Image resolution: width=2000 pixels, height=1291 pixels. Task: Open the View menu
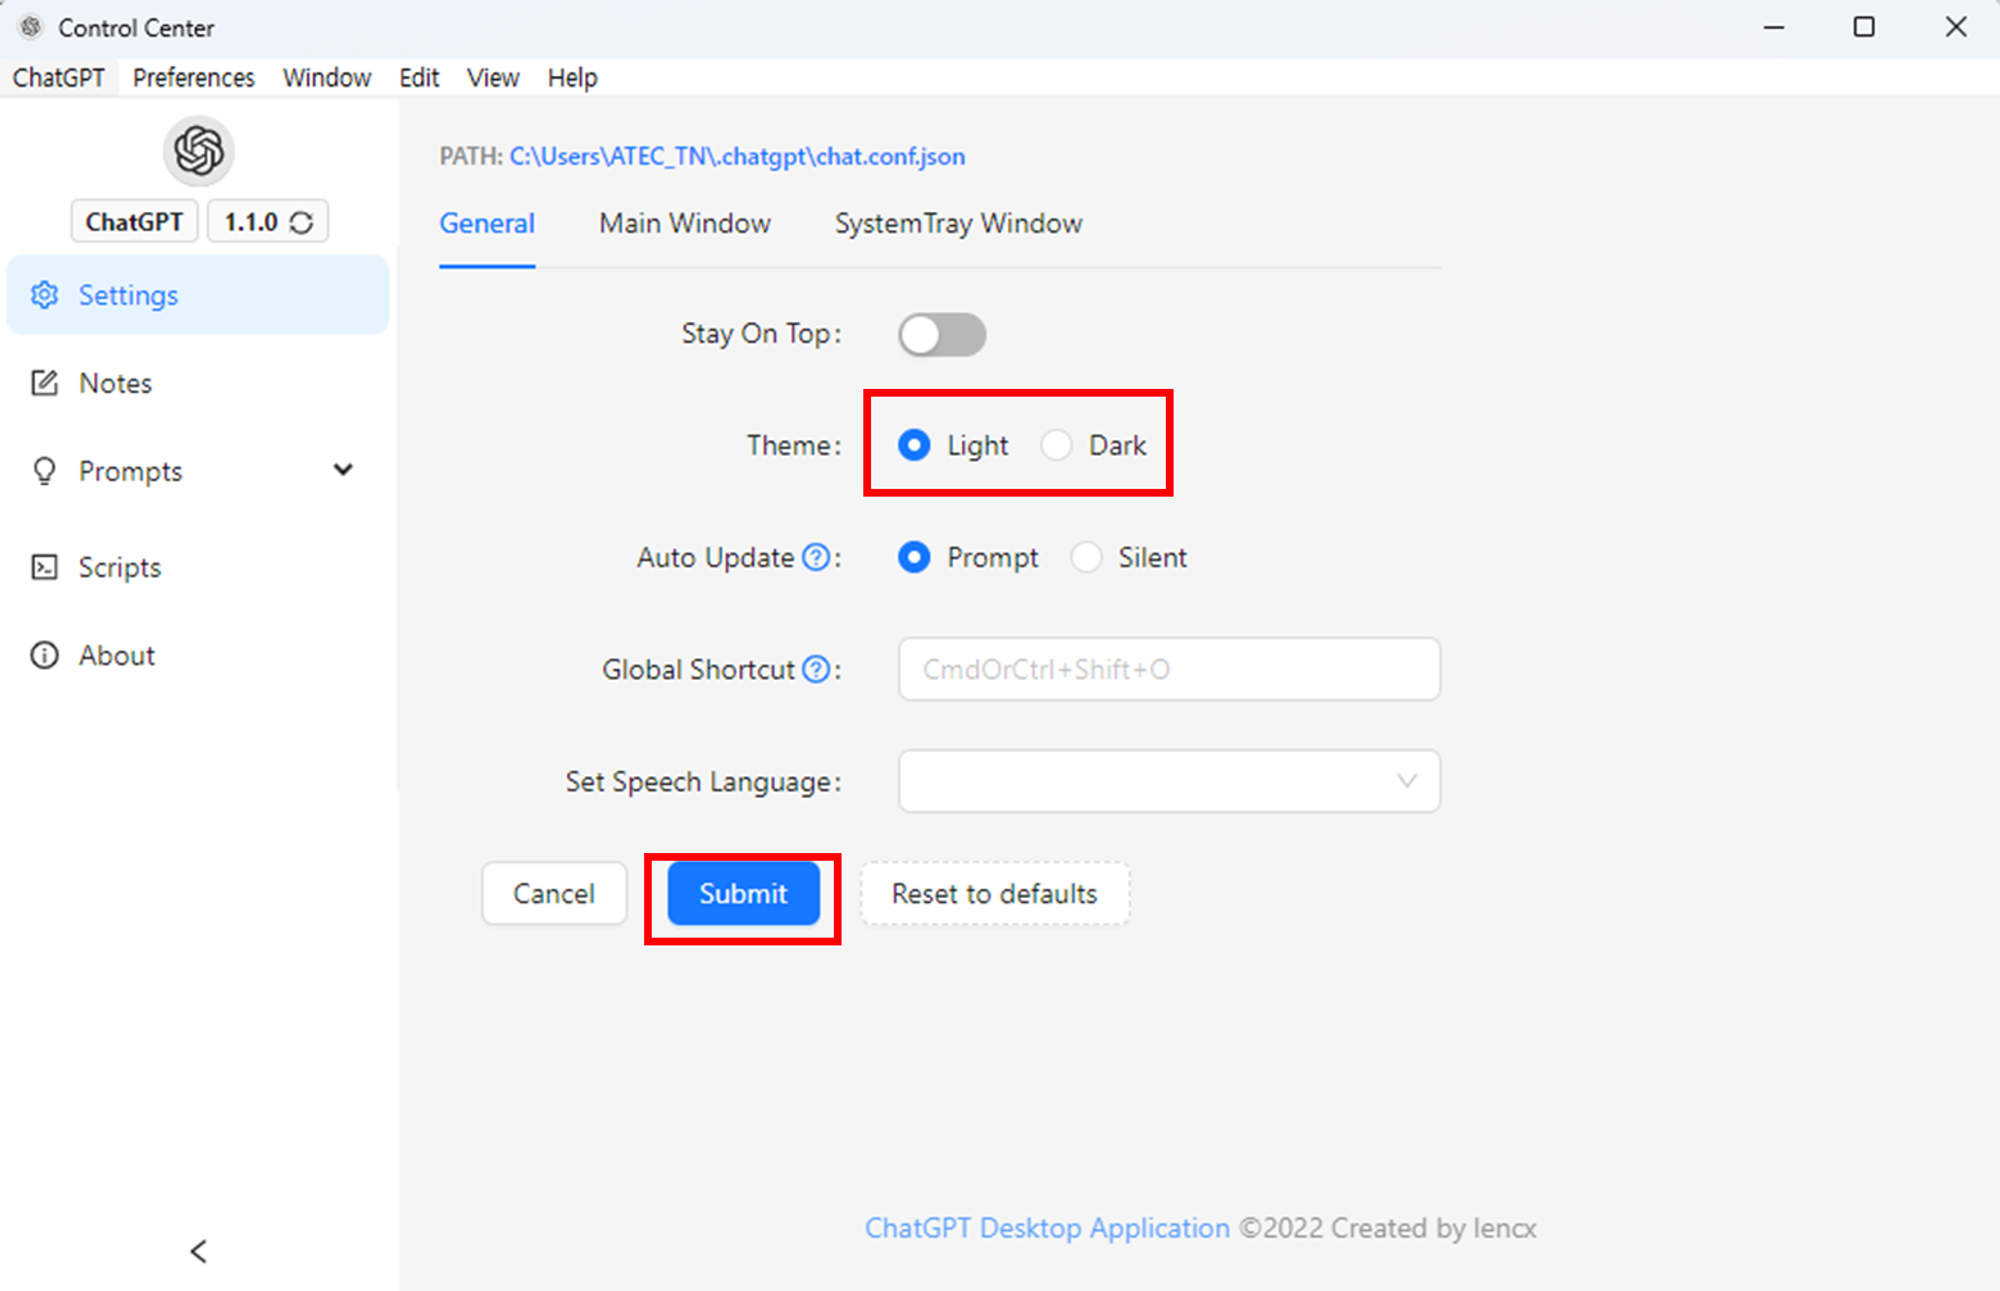point(493,78)
